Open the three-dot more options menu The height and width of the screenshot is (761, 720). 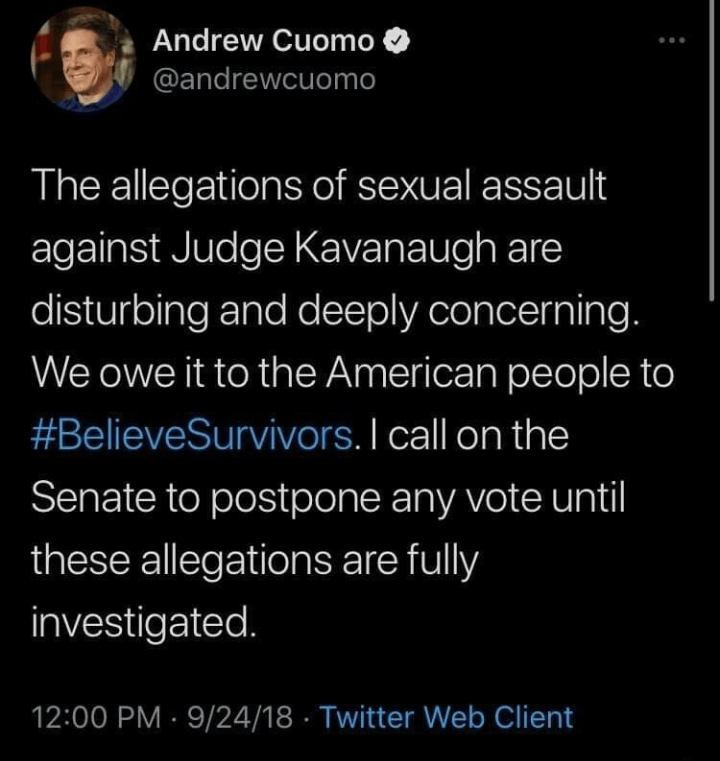pyautogui.click(x=672, y=42)
